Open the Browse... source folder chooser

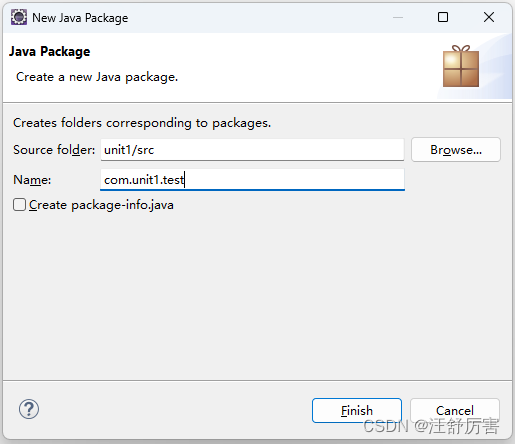456,150
